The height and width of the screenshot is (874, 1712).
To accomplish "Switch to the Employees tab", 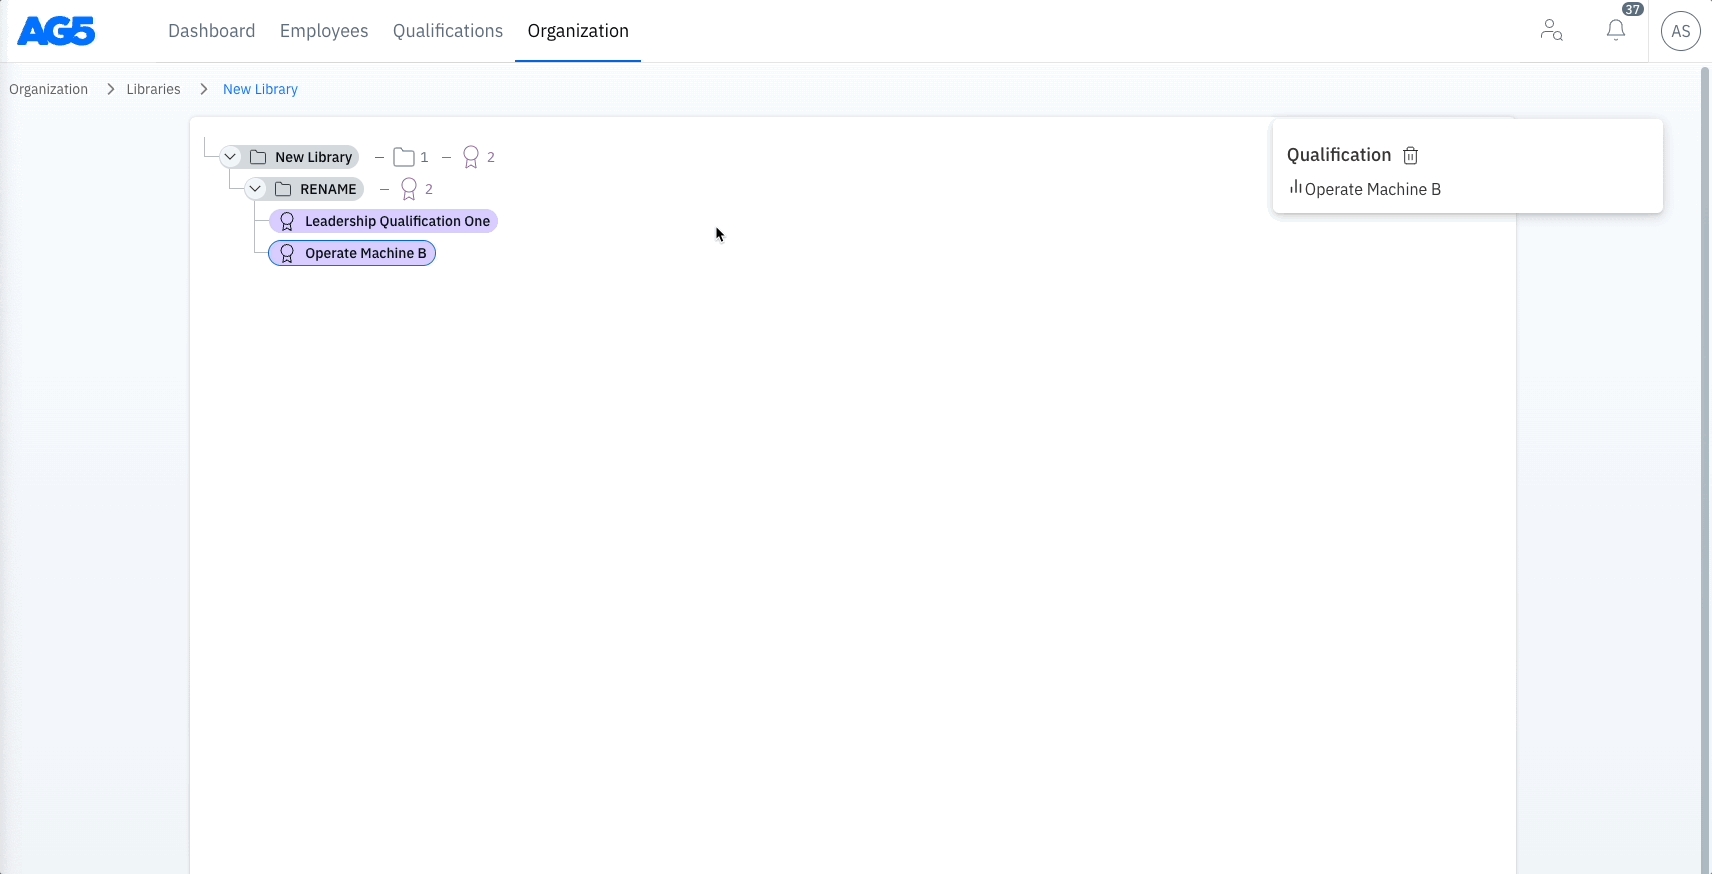I will [324, 31].
